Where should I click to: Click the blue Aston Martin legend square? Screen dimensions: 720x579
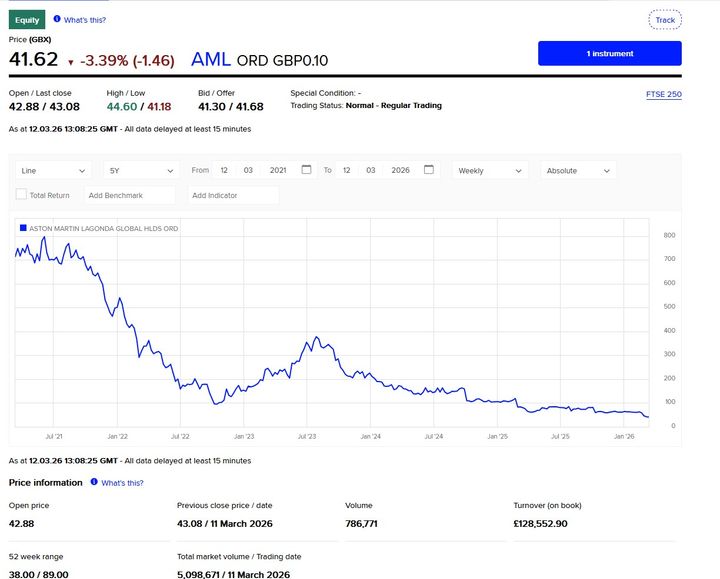[x=23, y=228]
